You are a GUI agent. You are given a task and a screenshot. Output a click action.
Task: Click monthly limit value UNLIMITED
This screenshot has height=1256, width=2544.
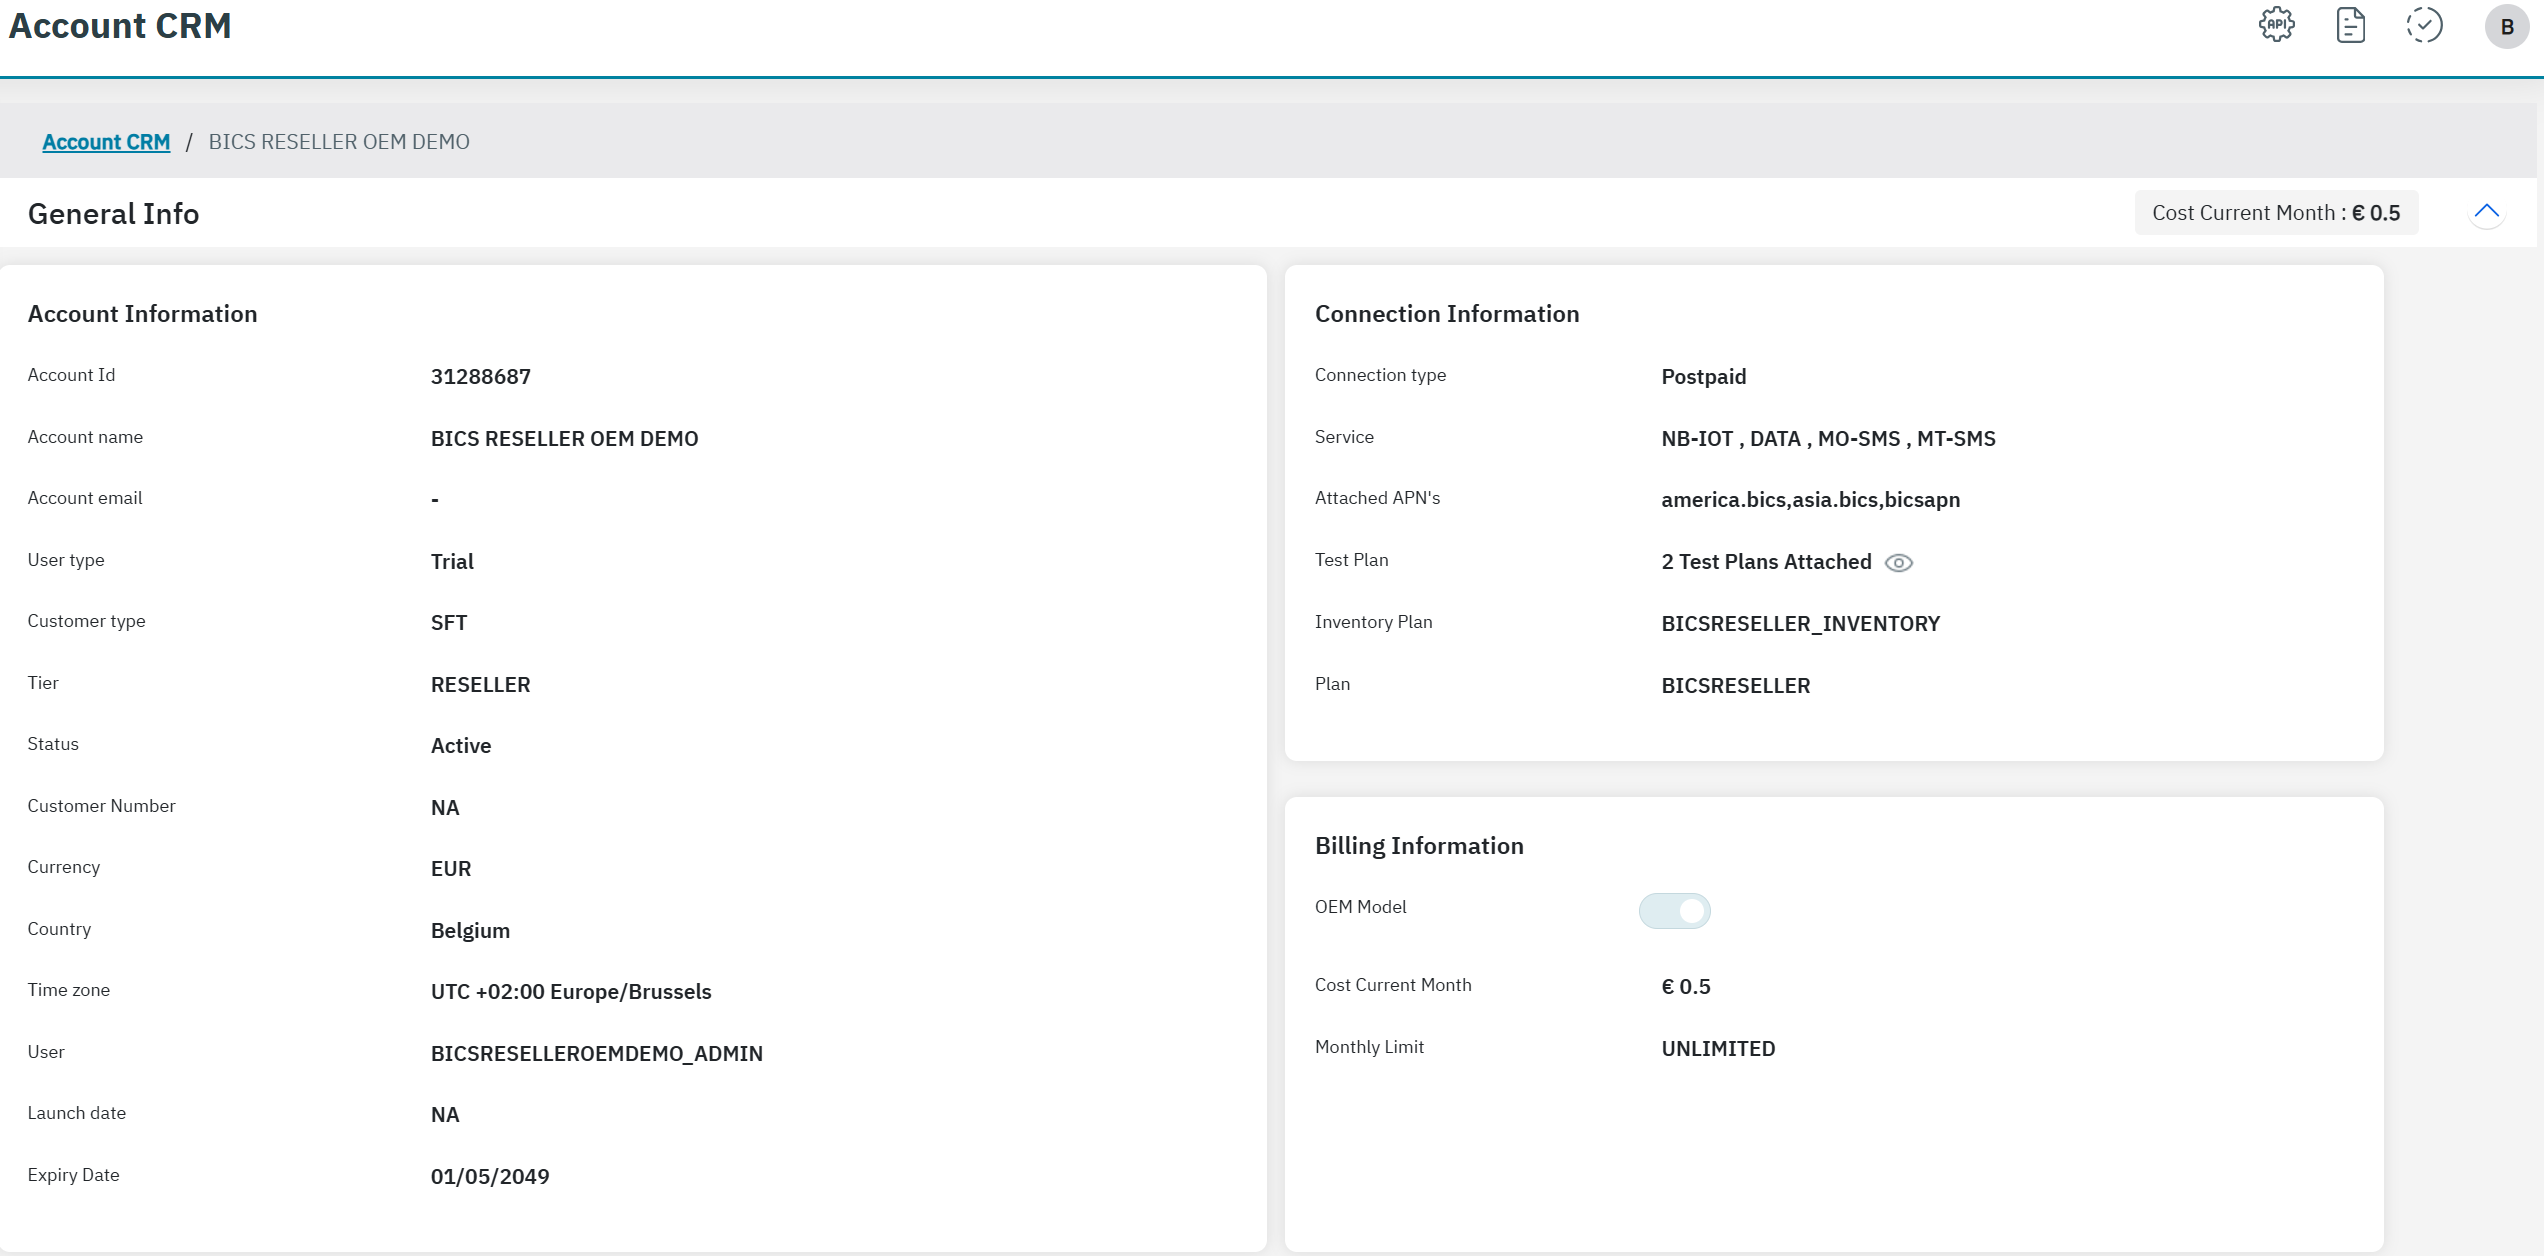coord(1718,1049)
